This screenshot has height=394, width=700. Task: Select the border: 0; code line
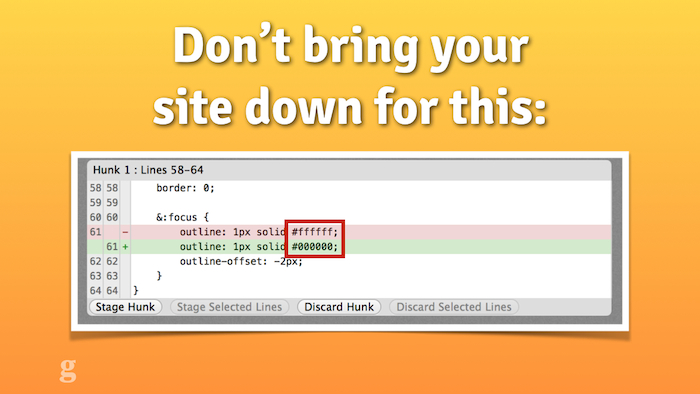tap(349, 188)
